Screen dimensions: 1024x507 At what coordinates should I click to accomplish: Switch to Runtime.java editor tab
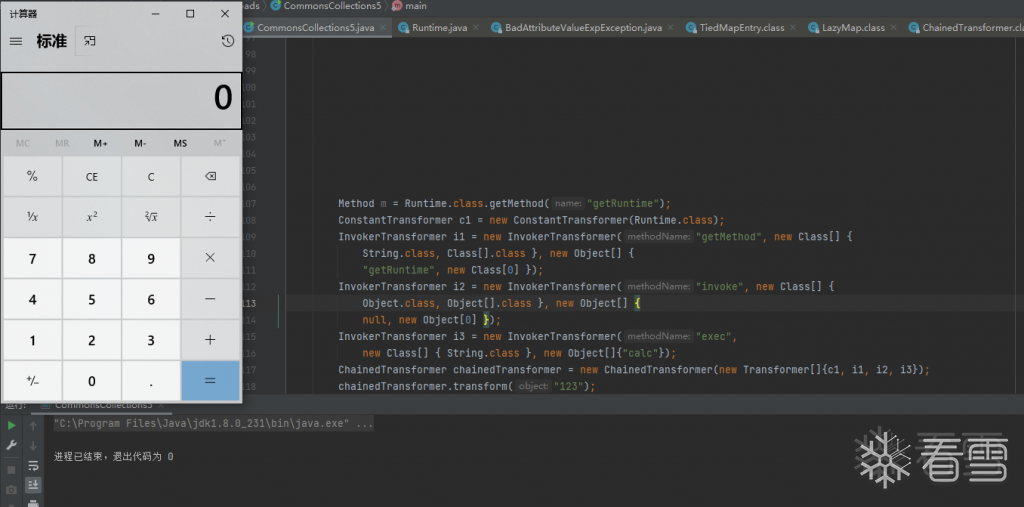point(440,27)
